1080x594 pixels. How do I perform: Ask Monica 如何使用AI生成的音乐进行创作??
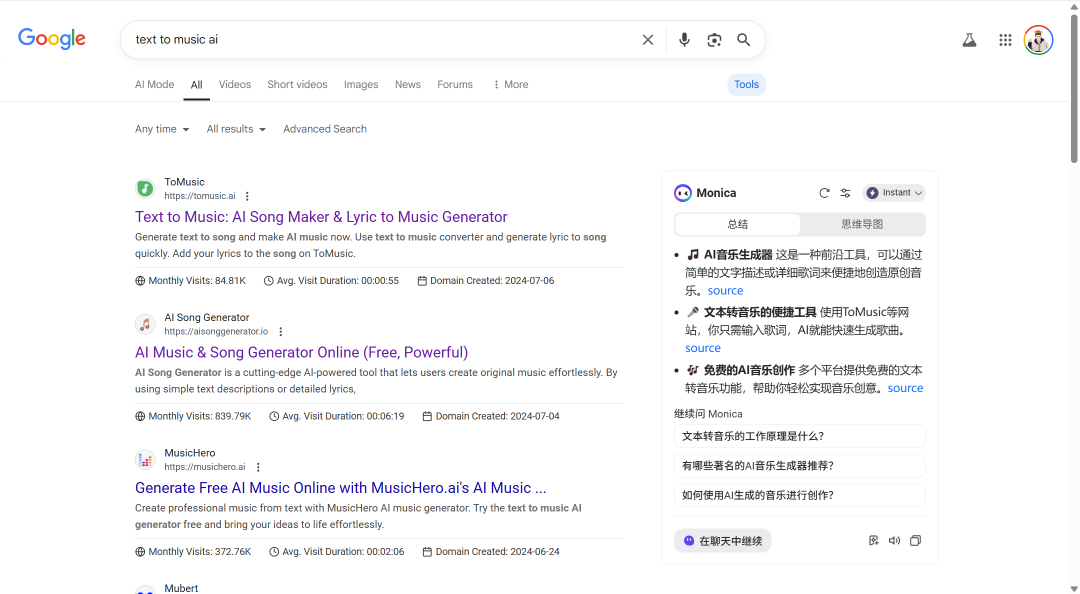click(x=799, y=495)
